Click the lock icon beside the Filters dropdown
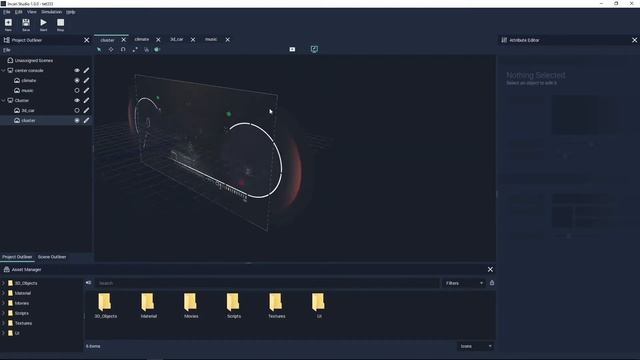The image size is (640, 360). click(492, 283)
